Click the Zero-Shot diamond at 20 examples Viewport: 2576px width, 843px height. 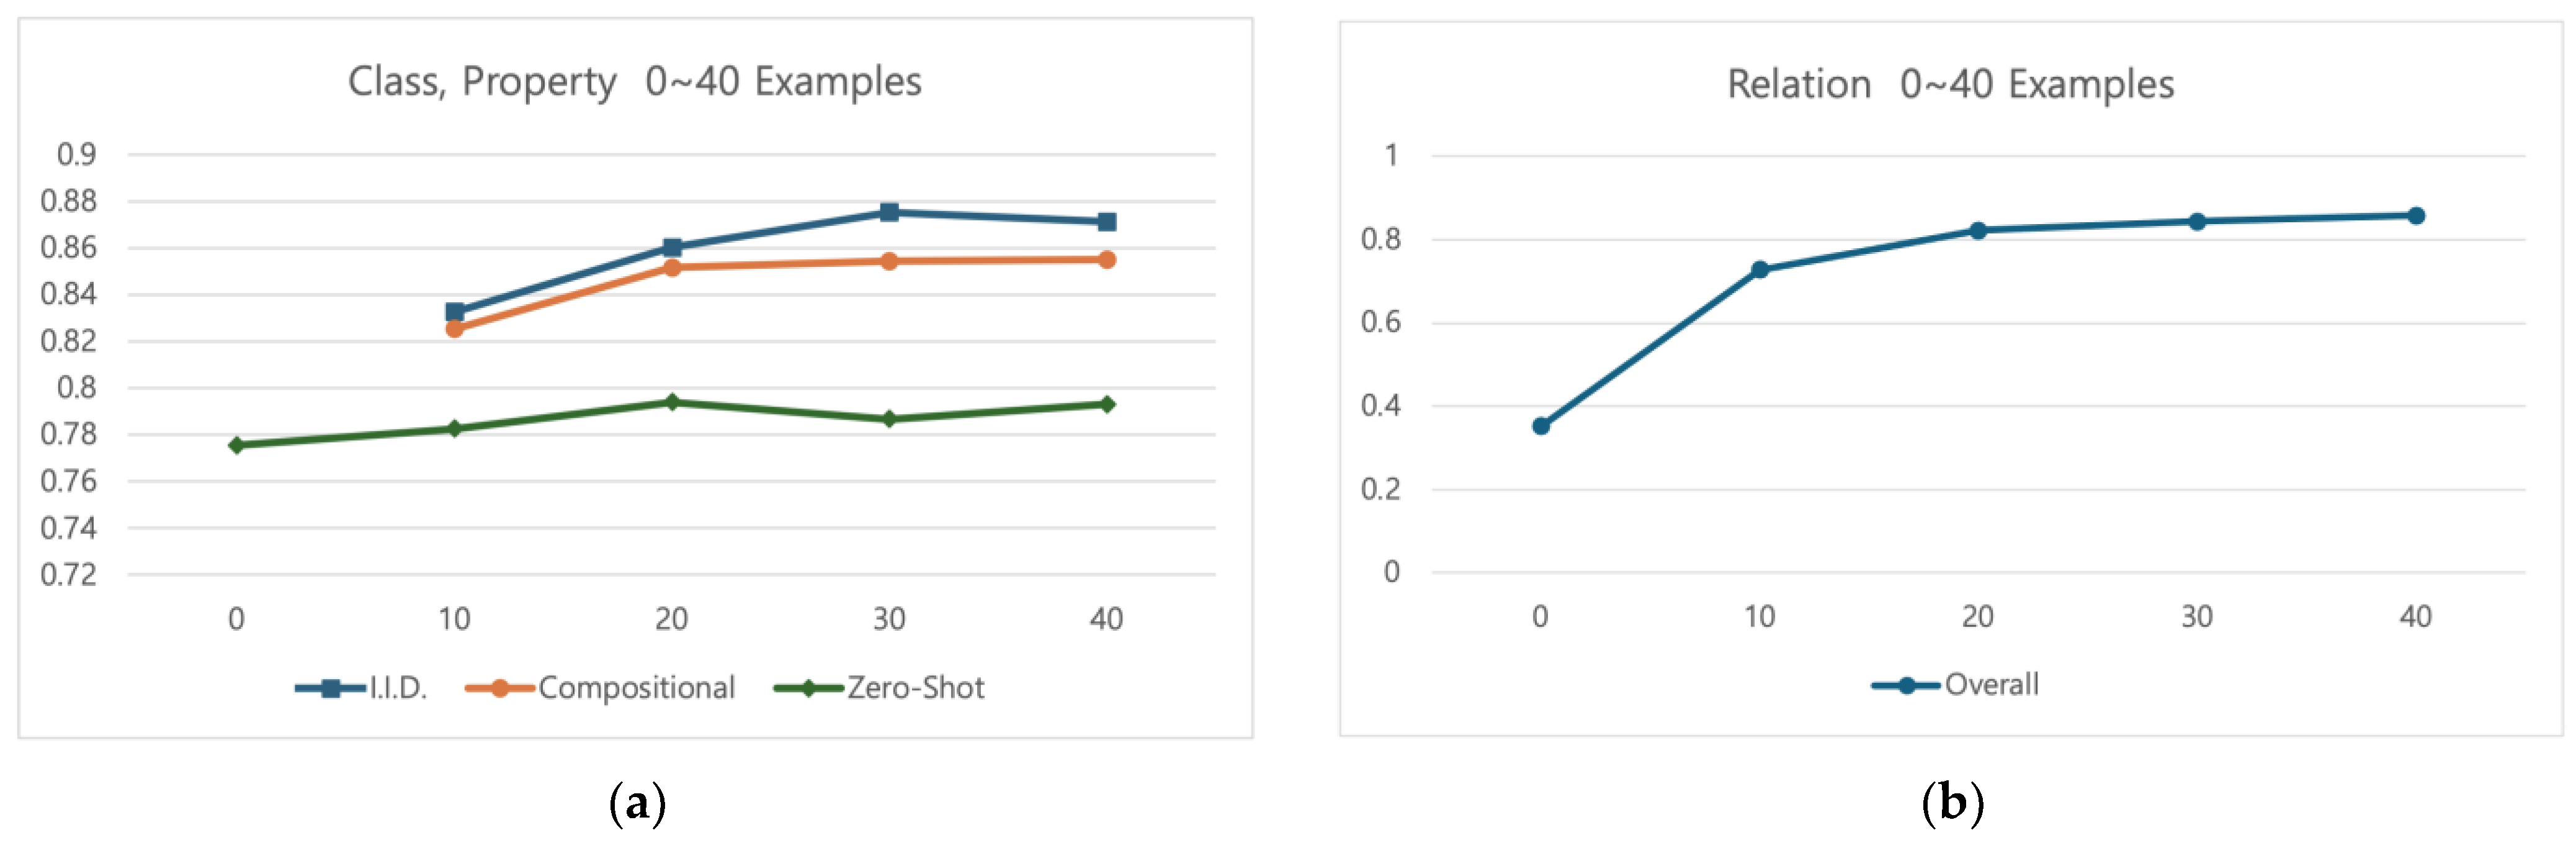pos(672,402)
